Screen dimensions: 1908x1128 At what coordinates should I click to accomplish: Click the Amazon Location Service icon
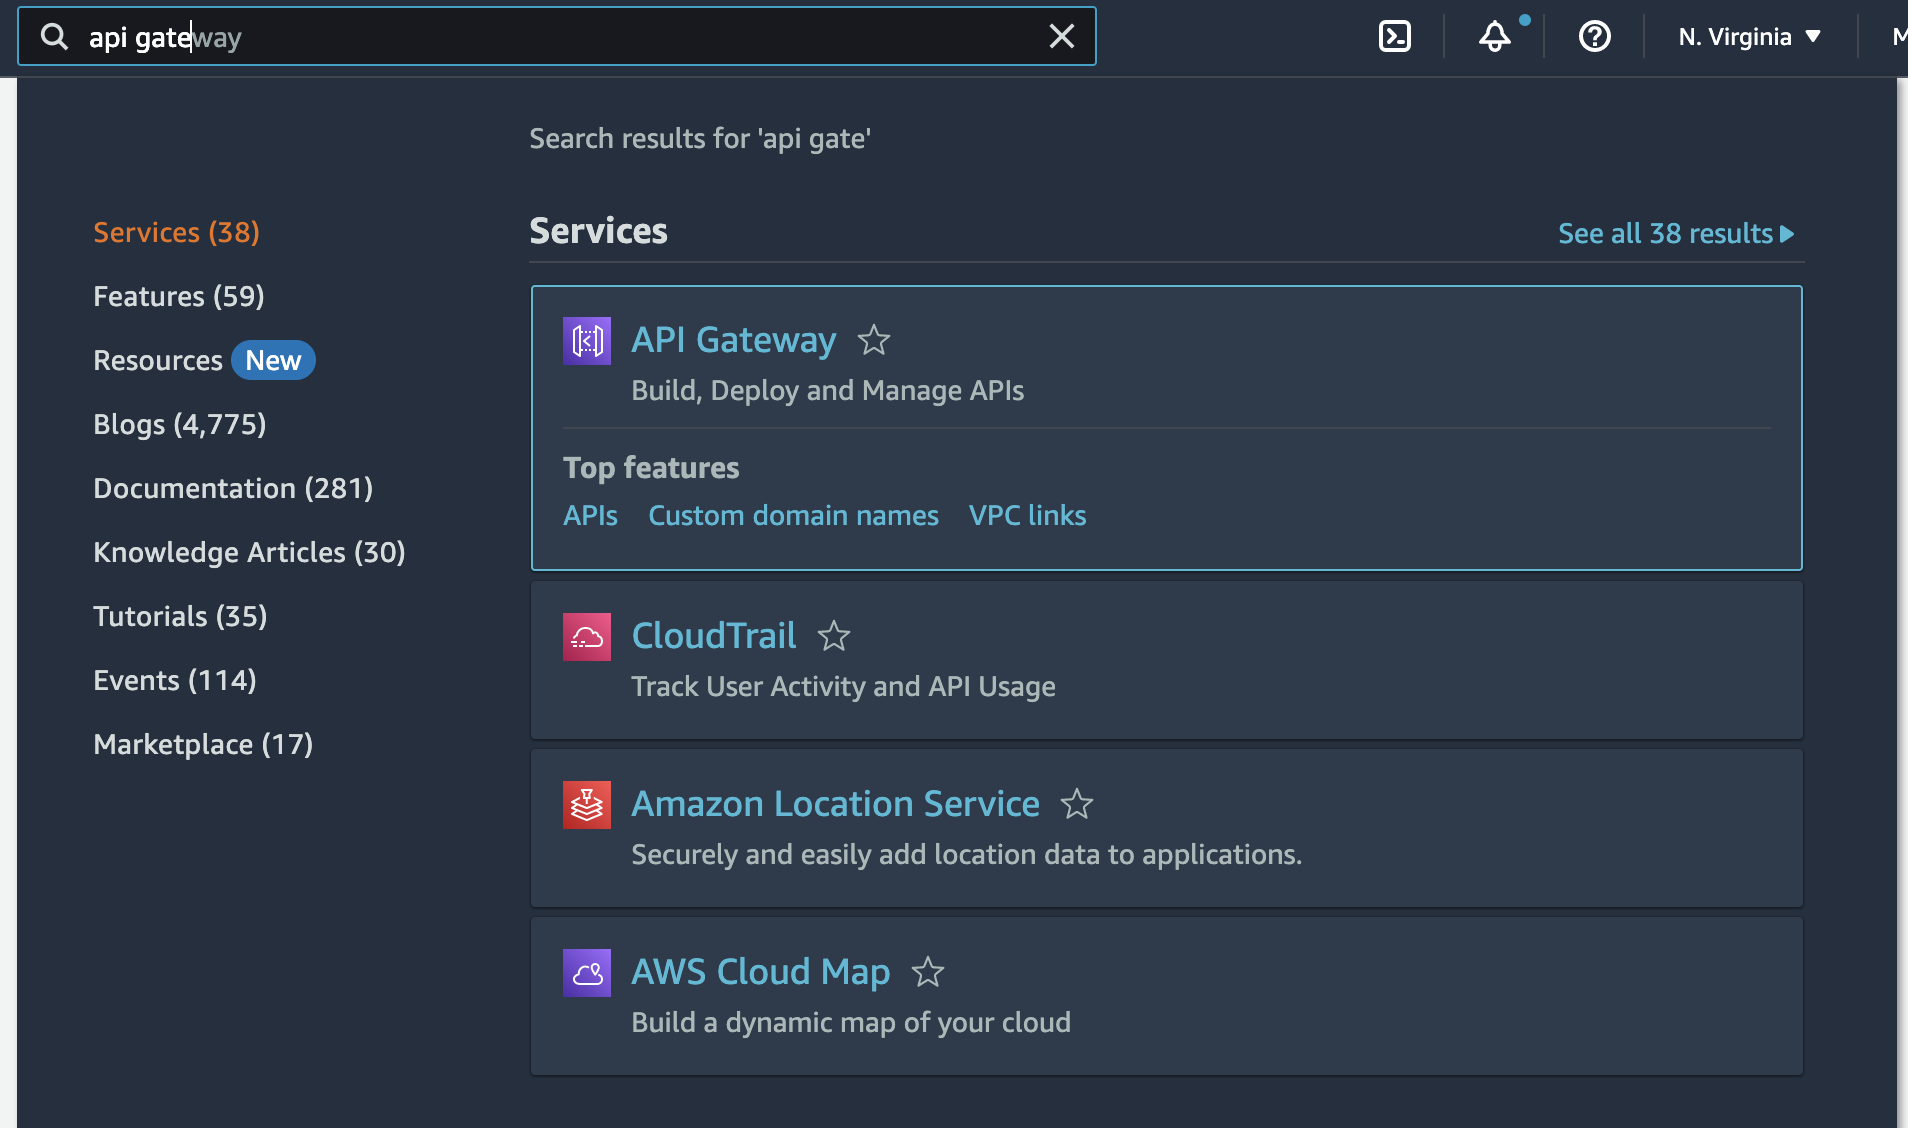pos(587,804)
